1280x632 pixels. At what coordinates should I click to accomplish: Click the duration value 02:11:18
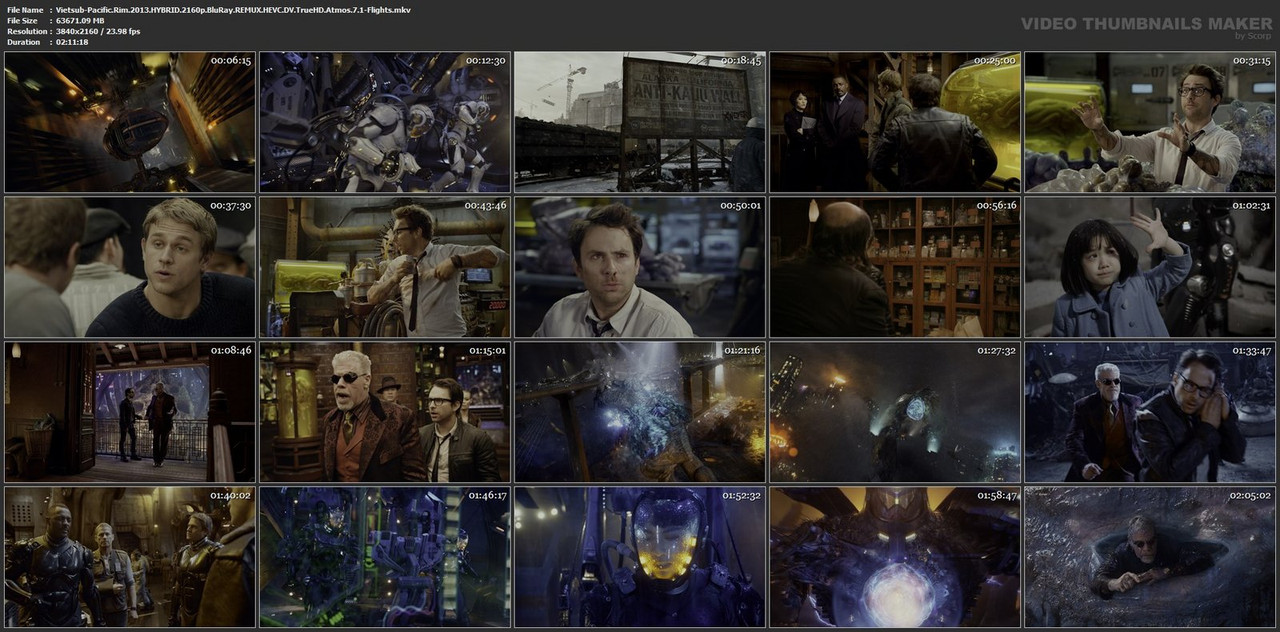(x=72, y=42)
